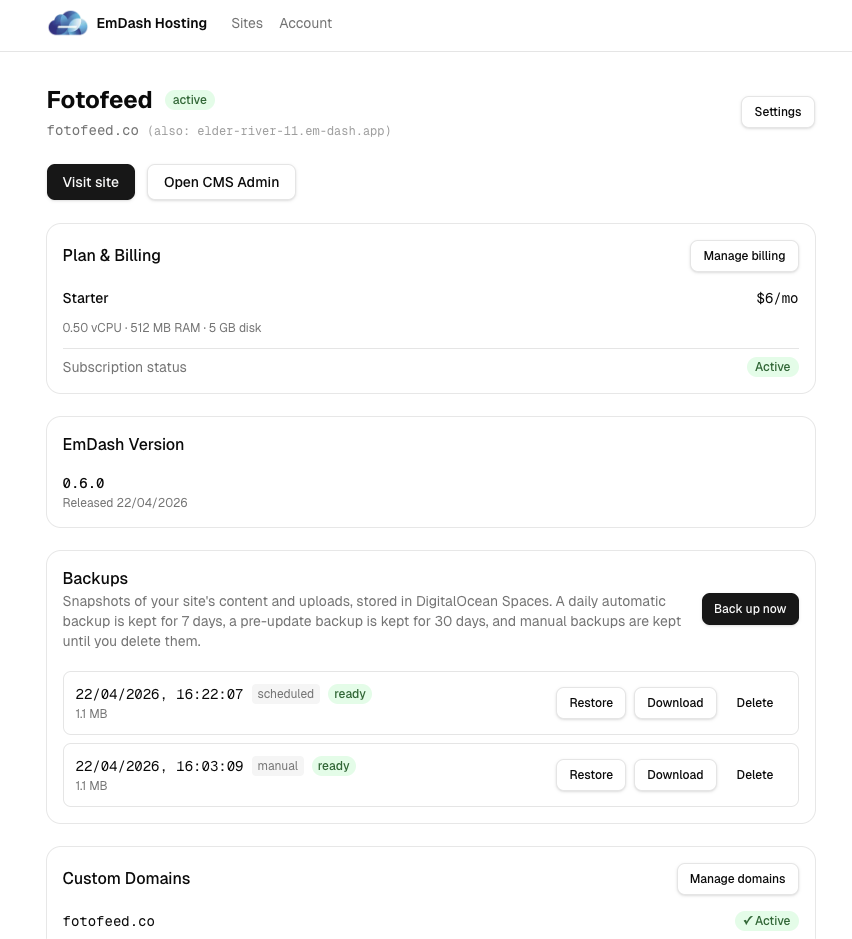Open the Account navigation item
Screen dimensions: 852x939
[x=305, y=23]
